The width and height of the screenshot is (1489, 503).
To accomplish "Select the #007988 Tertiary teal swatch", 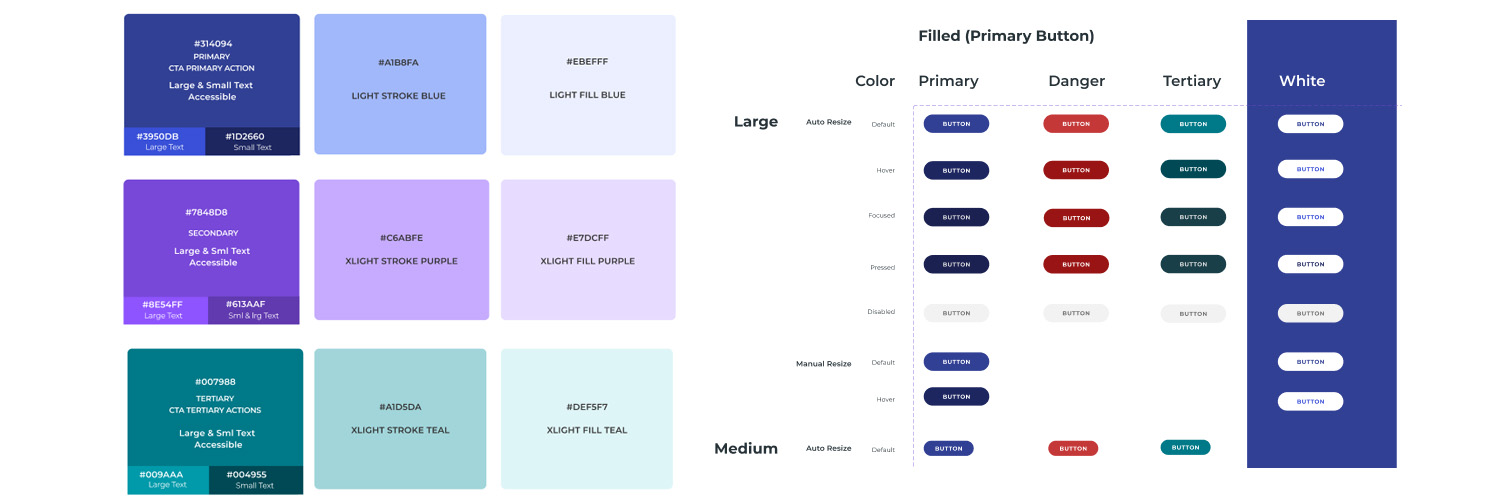I will (x=215, y=407).
